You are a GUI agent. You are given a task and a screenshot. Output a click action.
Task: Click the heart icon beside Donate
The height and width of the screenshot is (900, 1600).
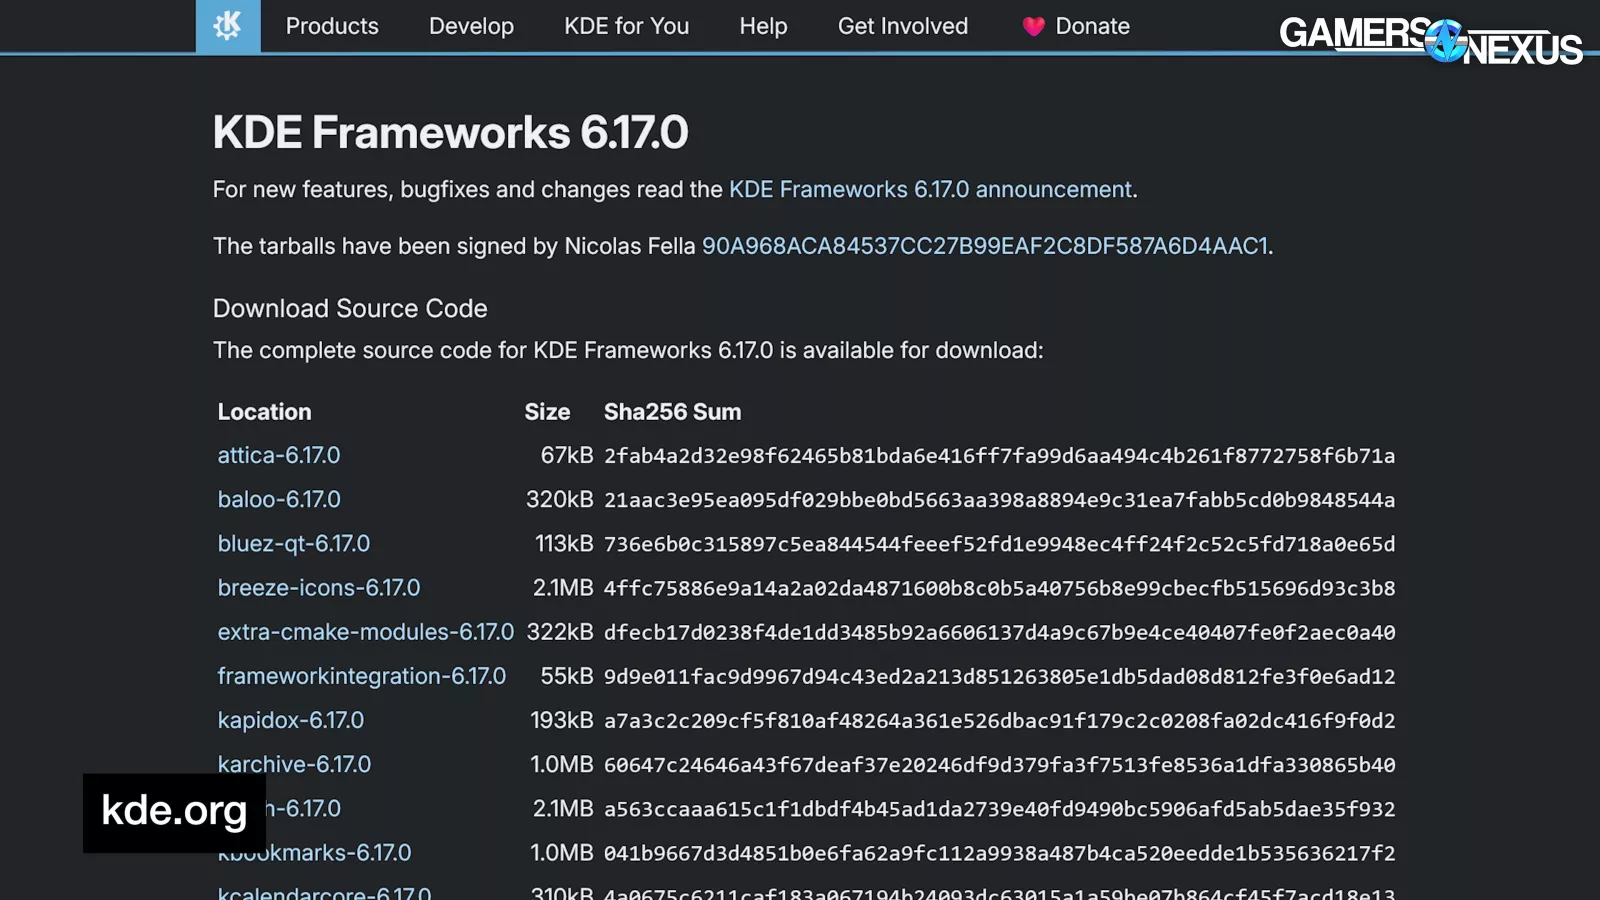tap(1033, 27)
